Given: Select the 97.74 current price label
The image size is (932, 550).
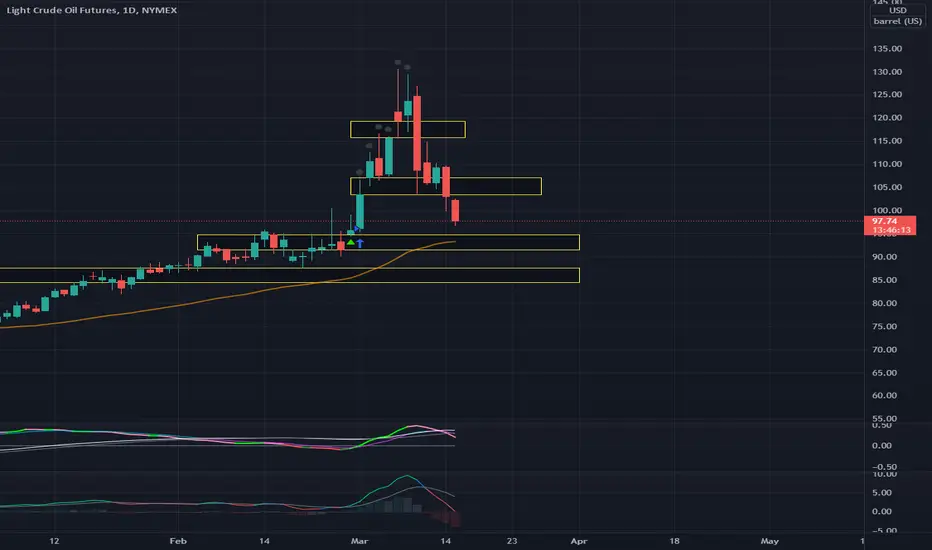Looking at the screenshot, I should [884, 221].
